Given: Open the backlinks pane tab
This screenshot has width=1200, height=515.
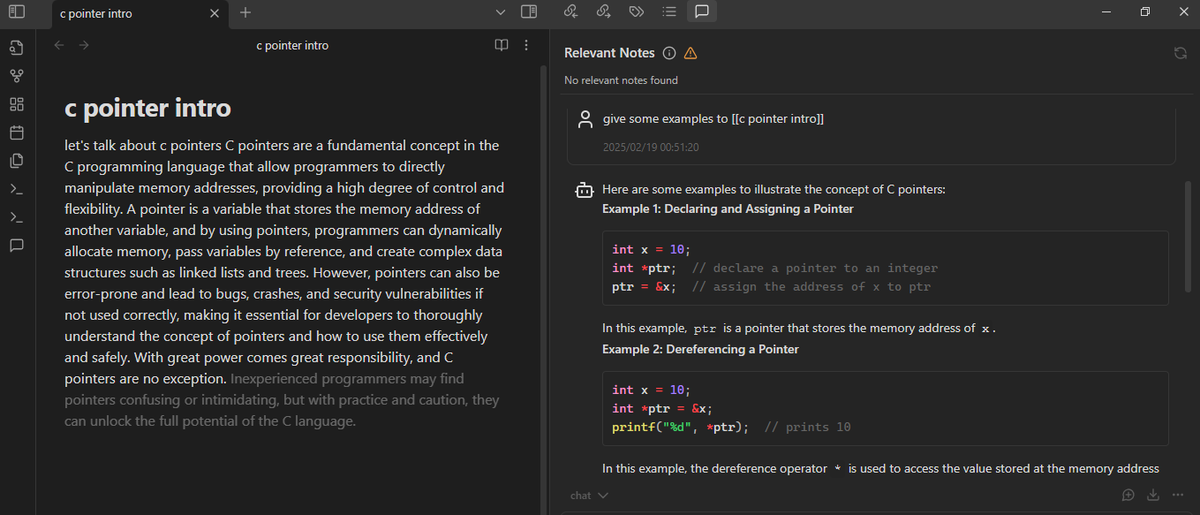Looking at the screenshot, I should coord(571,12).
